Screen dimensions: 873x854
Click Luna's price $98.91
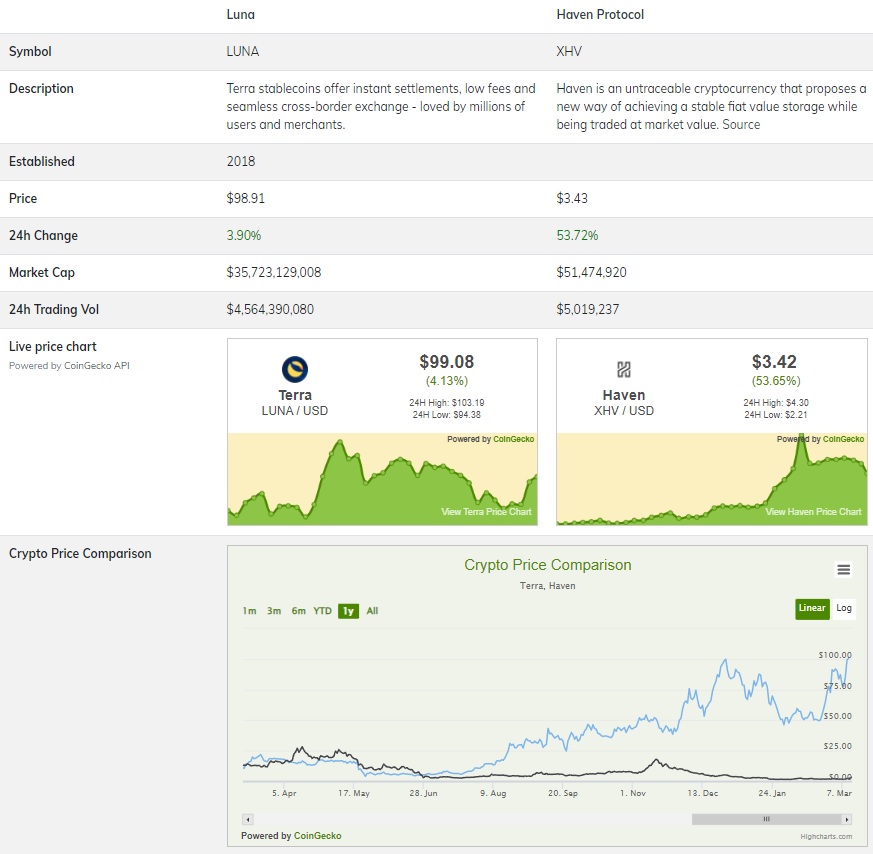[x=246, y=198]
